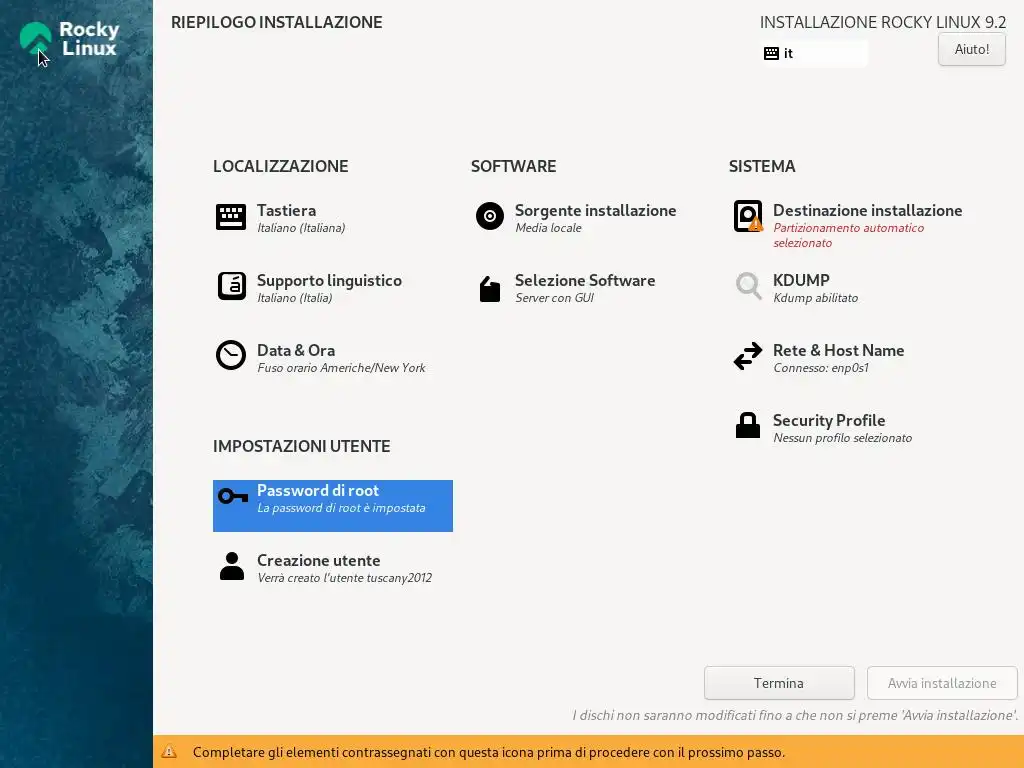Click the Rocky Linux logo
Image resolution: width=1024 pixels, height=768 pixels.
(69, 39)
